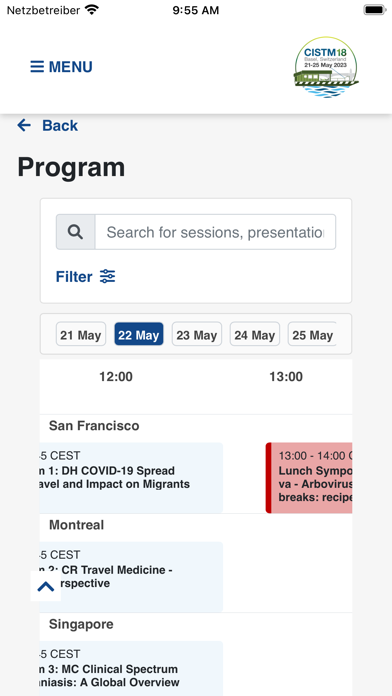392x696 pixels.
Task: Tap the scroll-to-top chevron button
Action: 46,586
